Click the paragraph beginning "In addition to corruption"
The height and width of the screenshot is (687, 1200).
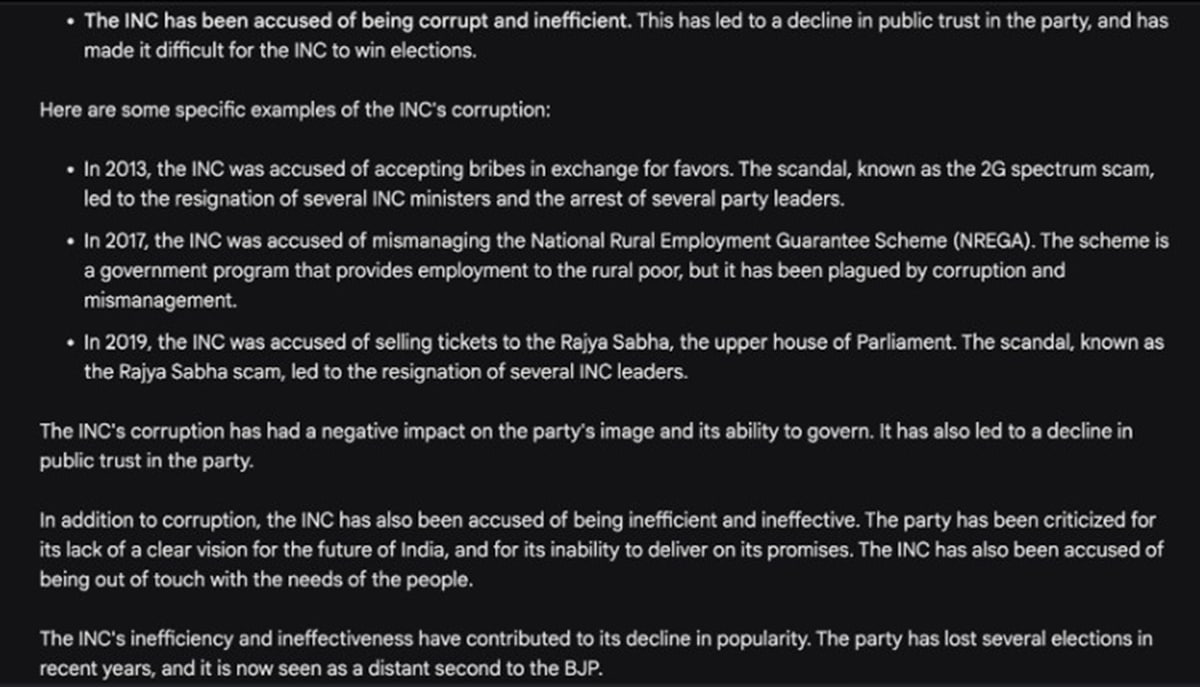(598, 549)
